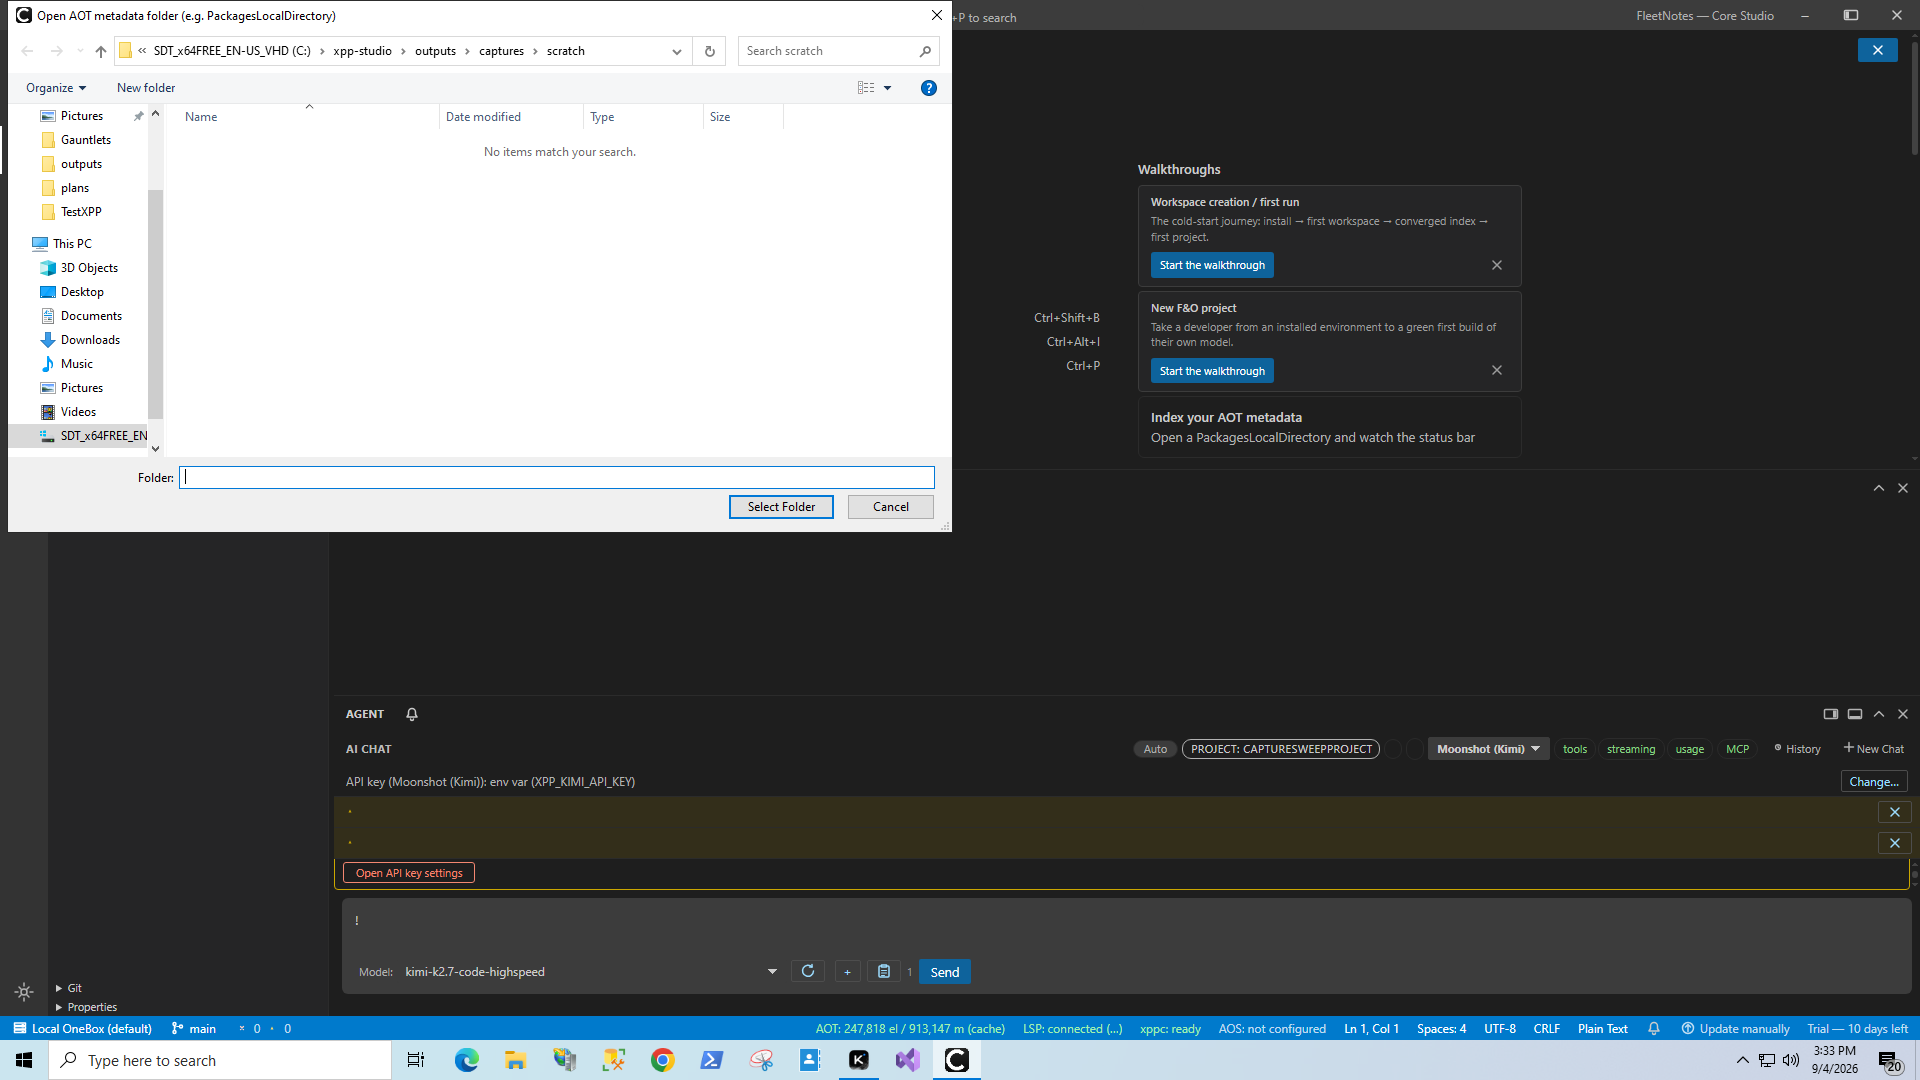Toggle the tools capability pill
The width and height of the screenshot is (1920, 1080).
click(x=1575, y=749)
